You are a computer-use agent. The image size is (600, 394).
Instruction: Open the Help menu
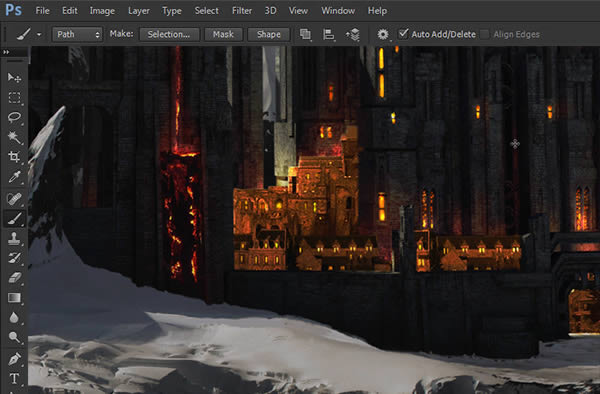[x=377, y=11]
